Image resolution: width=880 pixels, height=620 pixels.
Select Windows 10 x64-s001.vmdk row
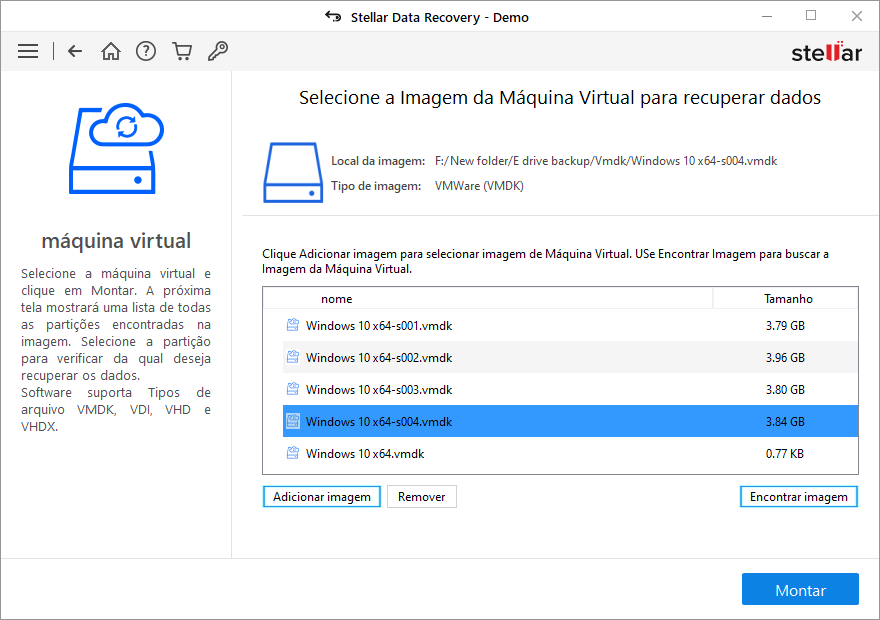click(570, 325)
